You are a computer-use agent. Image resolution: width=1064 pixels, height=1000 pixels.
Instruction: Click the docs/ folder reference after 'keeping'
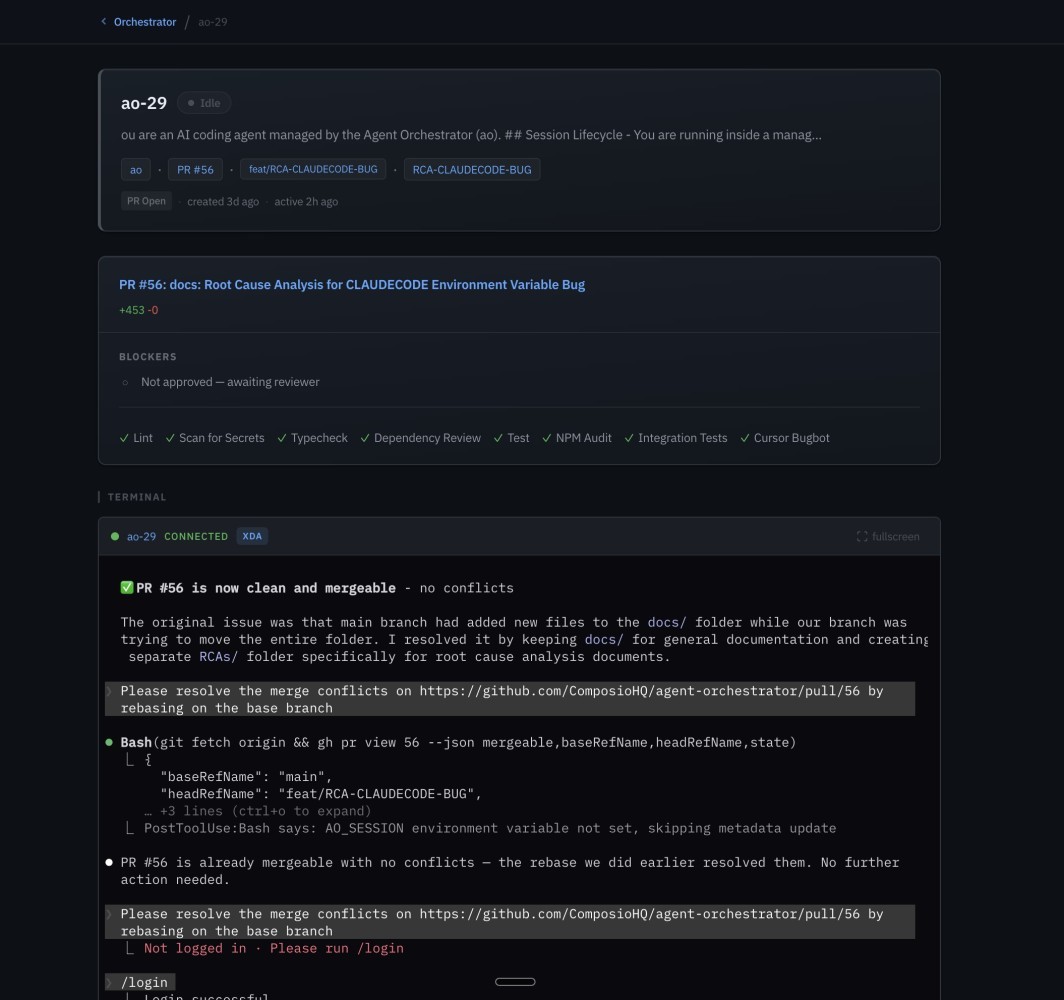604,640
